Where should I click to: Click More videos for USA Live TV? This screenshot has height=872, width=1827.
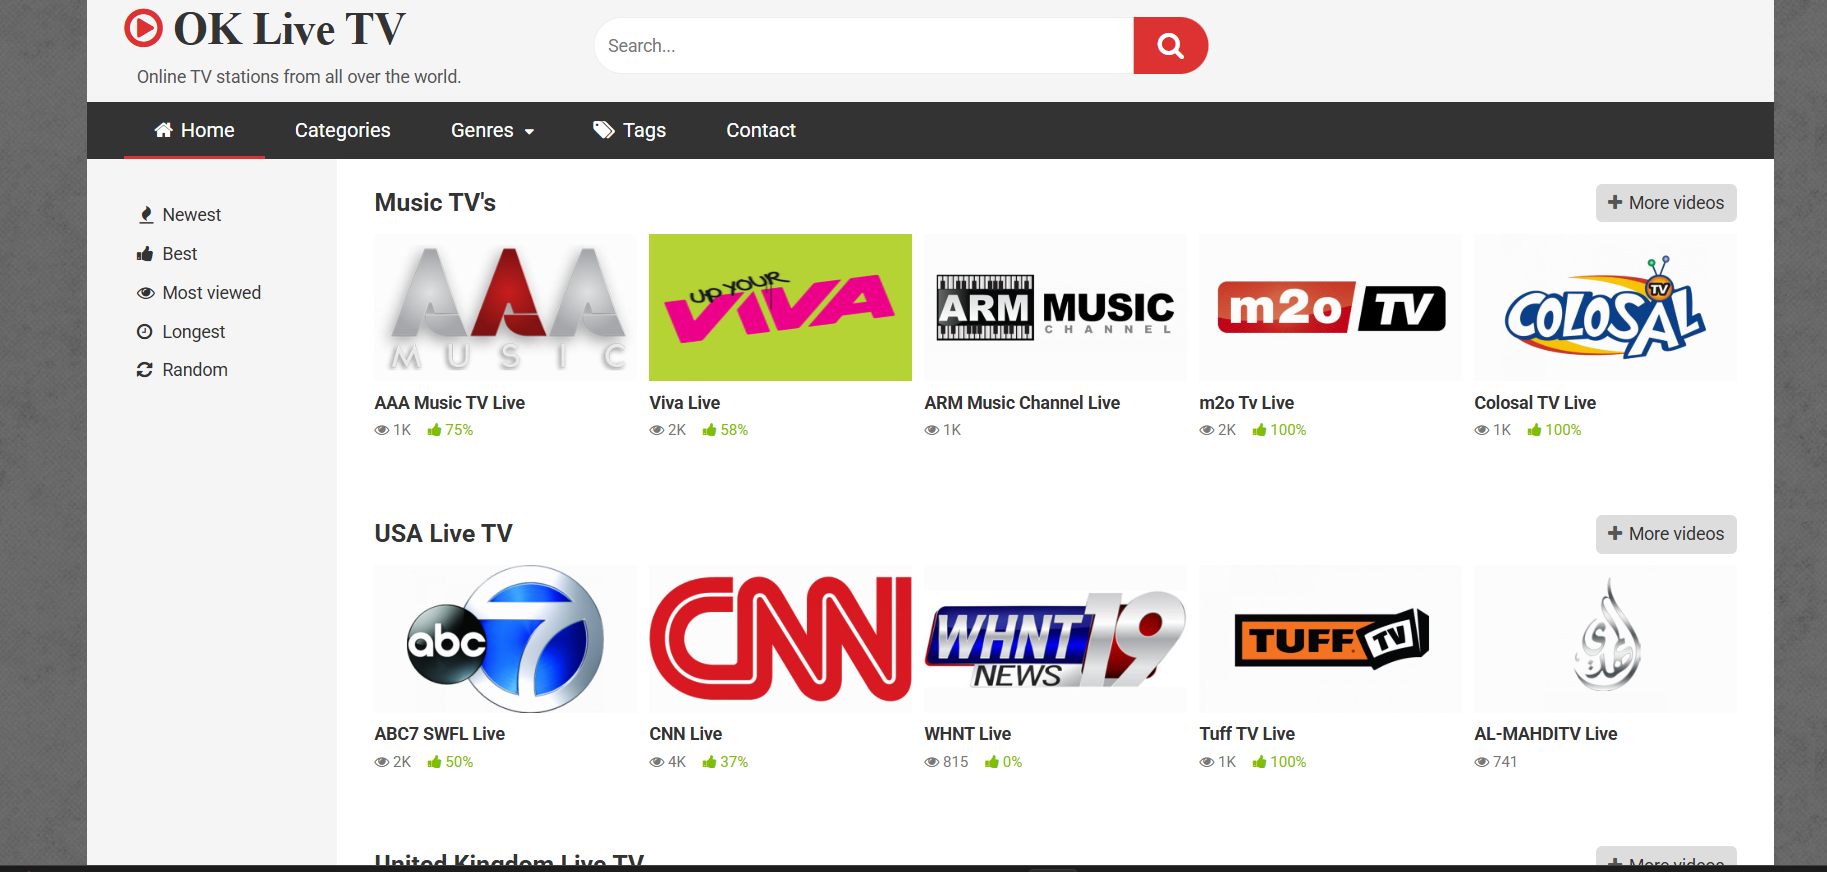(1666, 534)
